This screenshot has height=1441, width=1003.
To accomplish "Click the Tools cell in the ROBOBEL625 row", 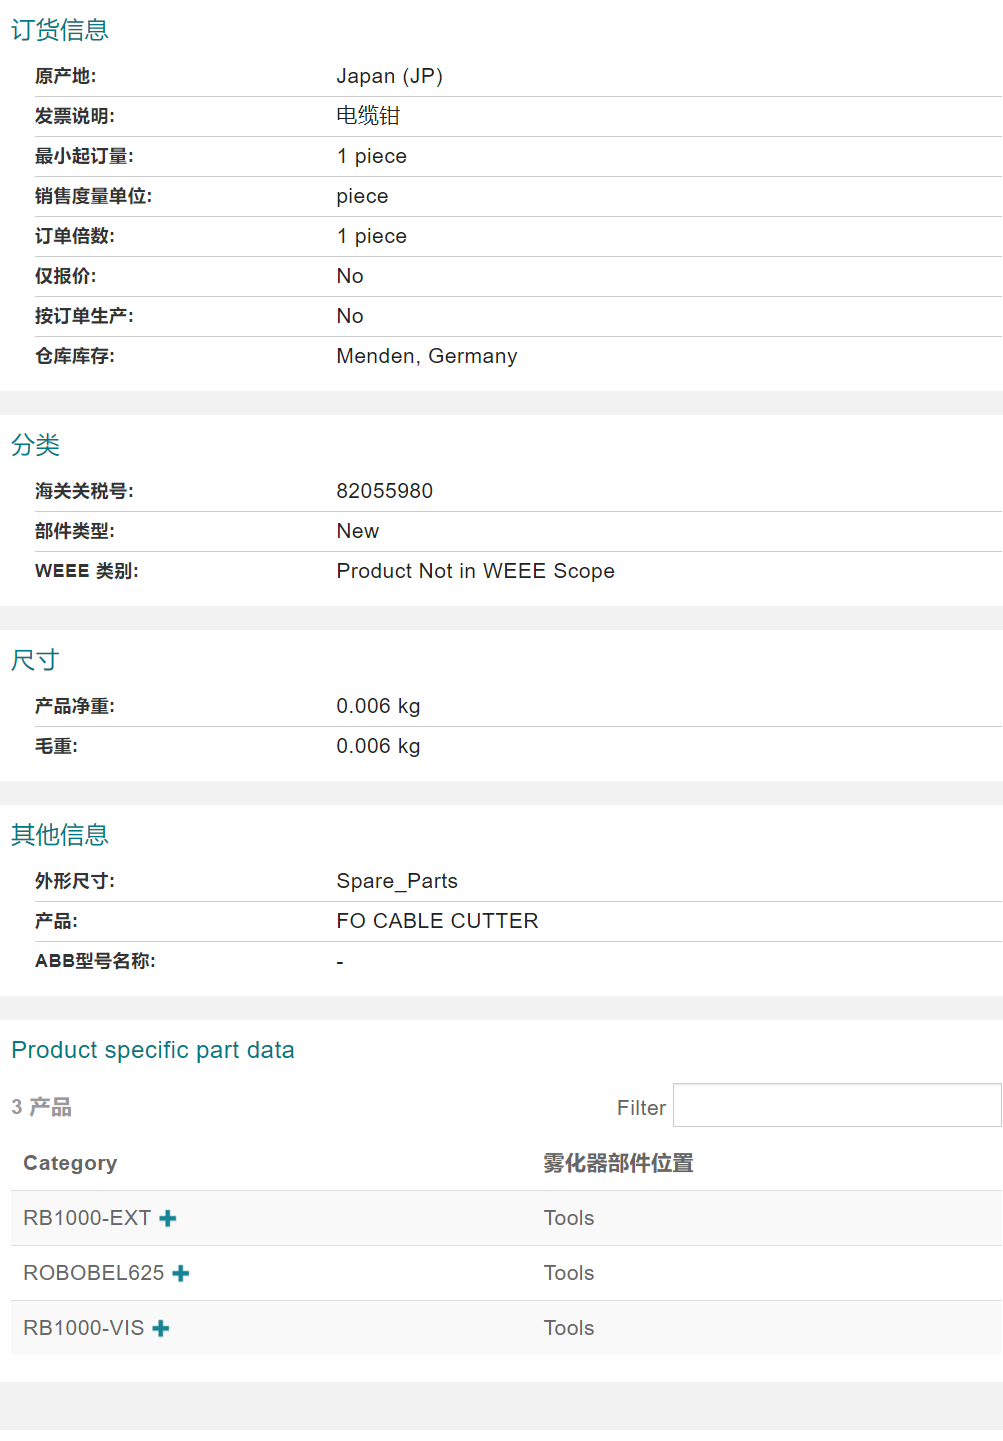I will [569, 1273].
